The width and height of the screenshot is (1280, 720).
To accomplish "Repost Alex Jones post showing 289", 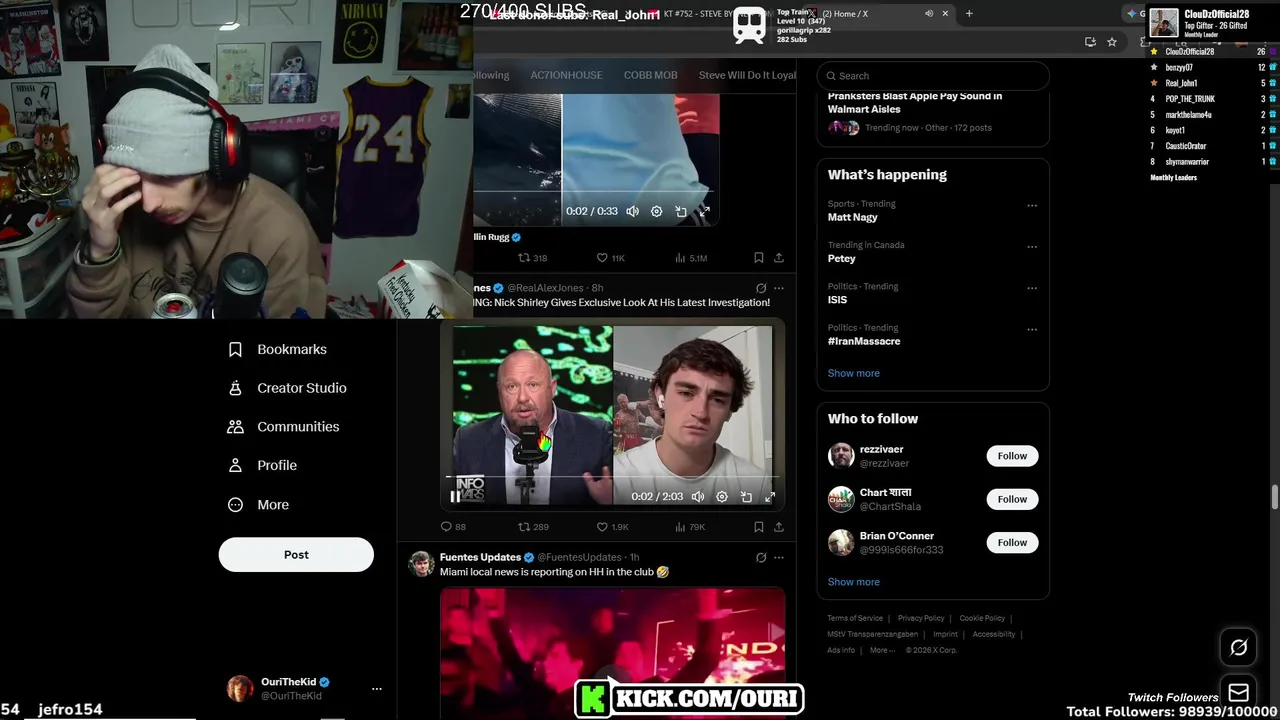I will [x=533, y=527].
